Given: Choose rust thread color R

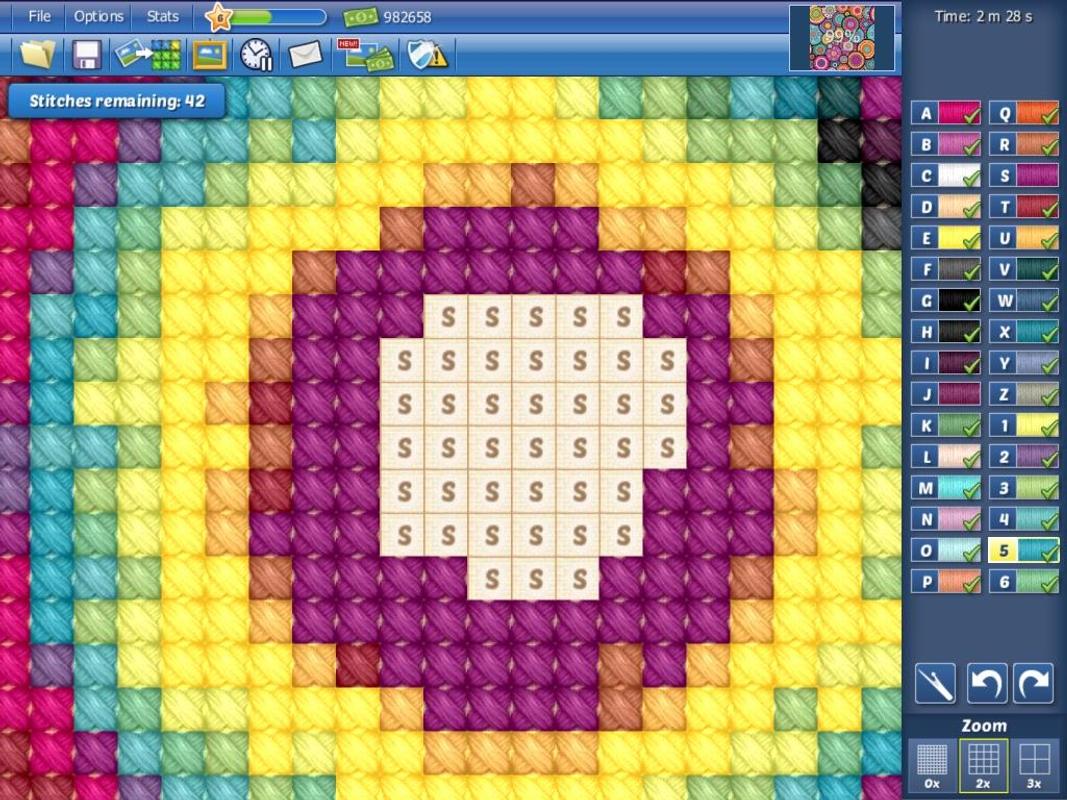Looking at the screenshot, I should coord(1023,144).
